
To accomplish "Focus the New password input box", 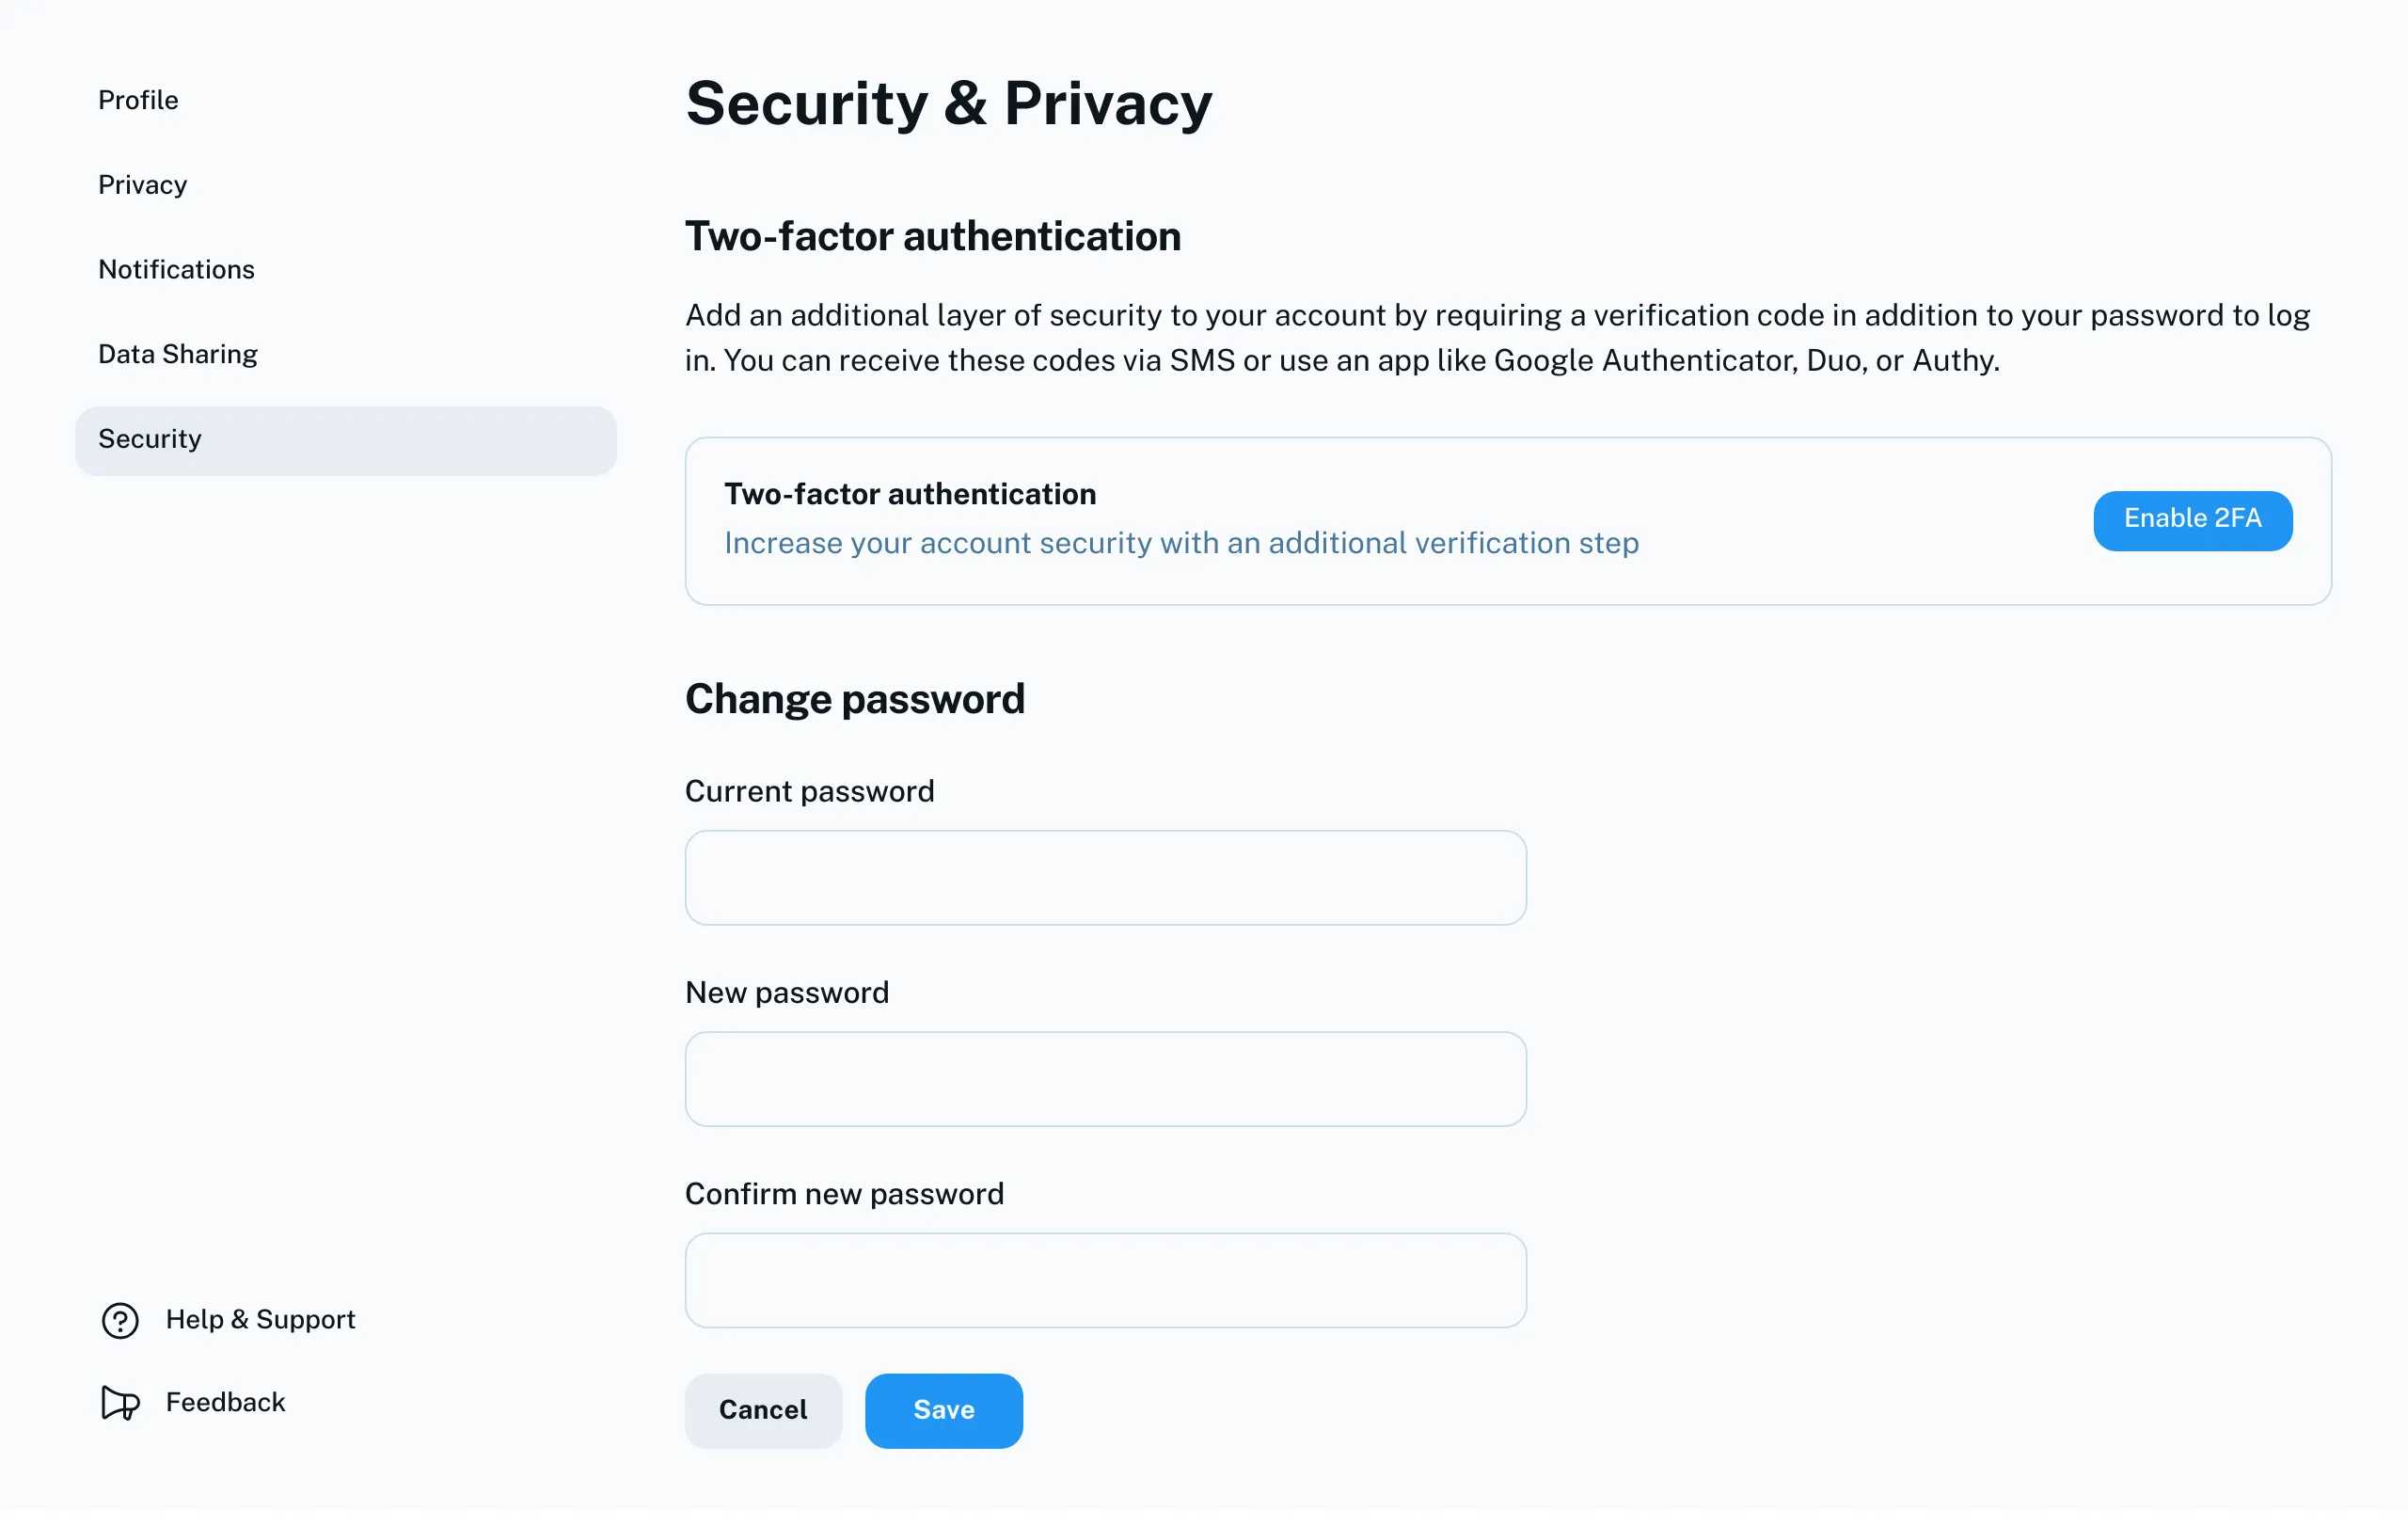I will 1105,1079.
